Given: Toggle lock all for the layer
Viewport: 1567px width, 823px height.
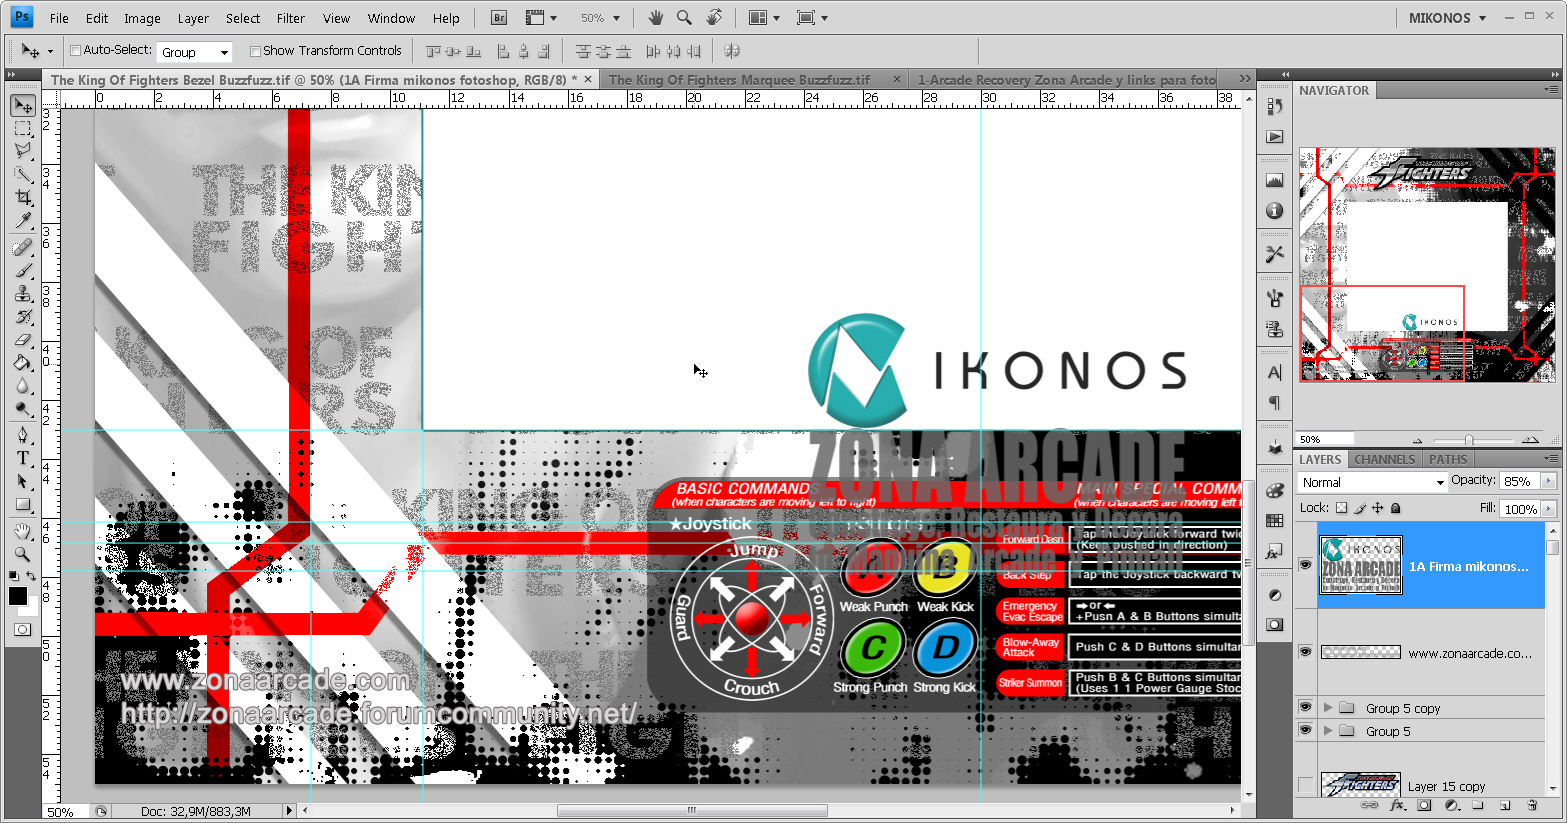Looking at the screenshot, I should pyautogui.click(x=1395, y=508).
